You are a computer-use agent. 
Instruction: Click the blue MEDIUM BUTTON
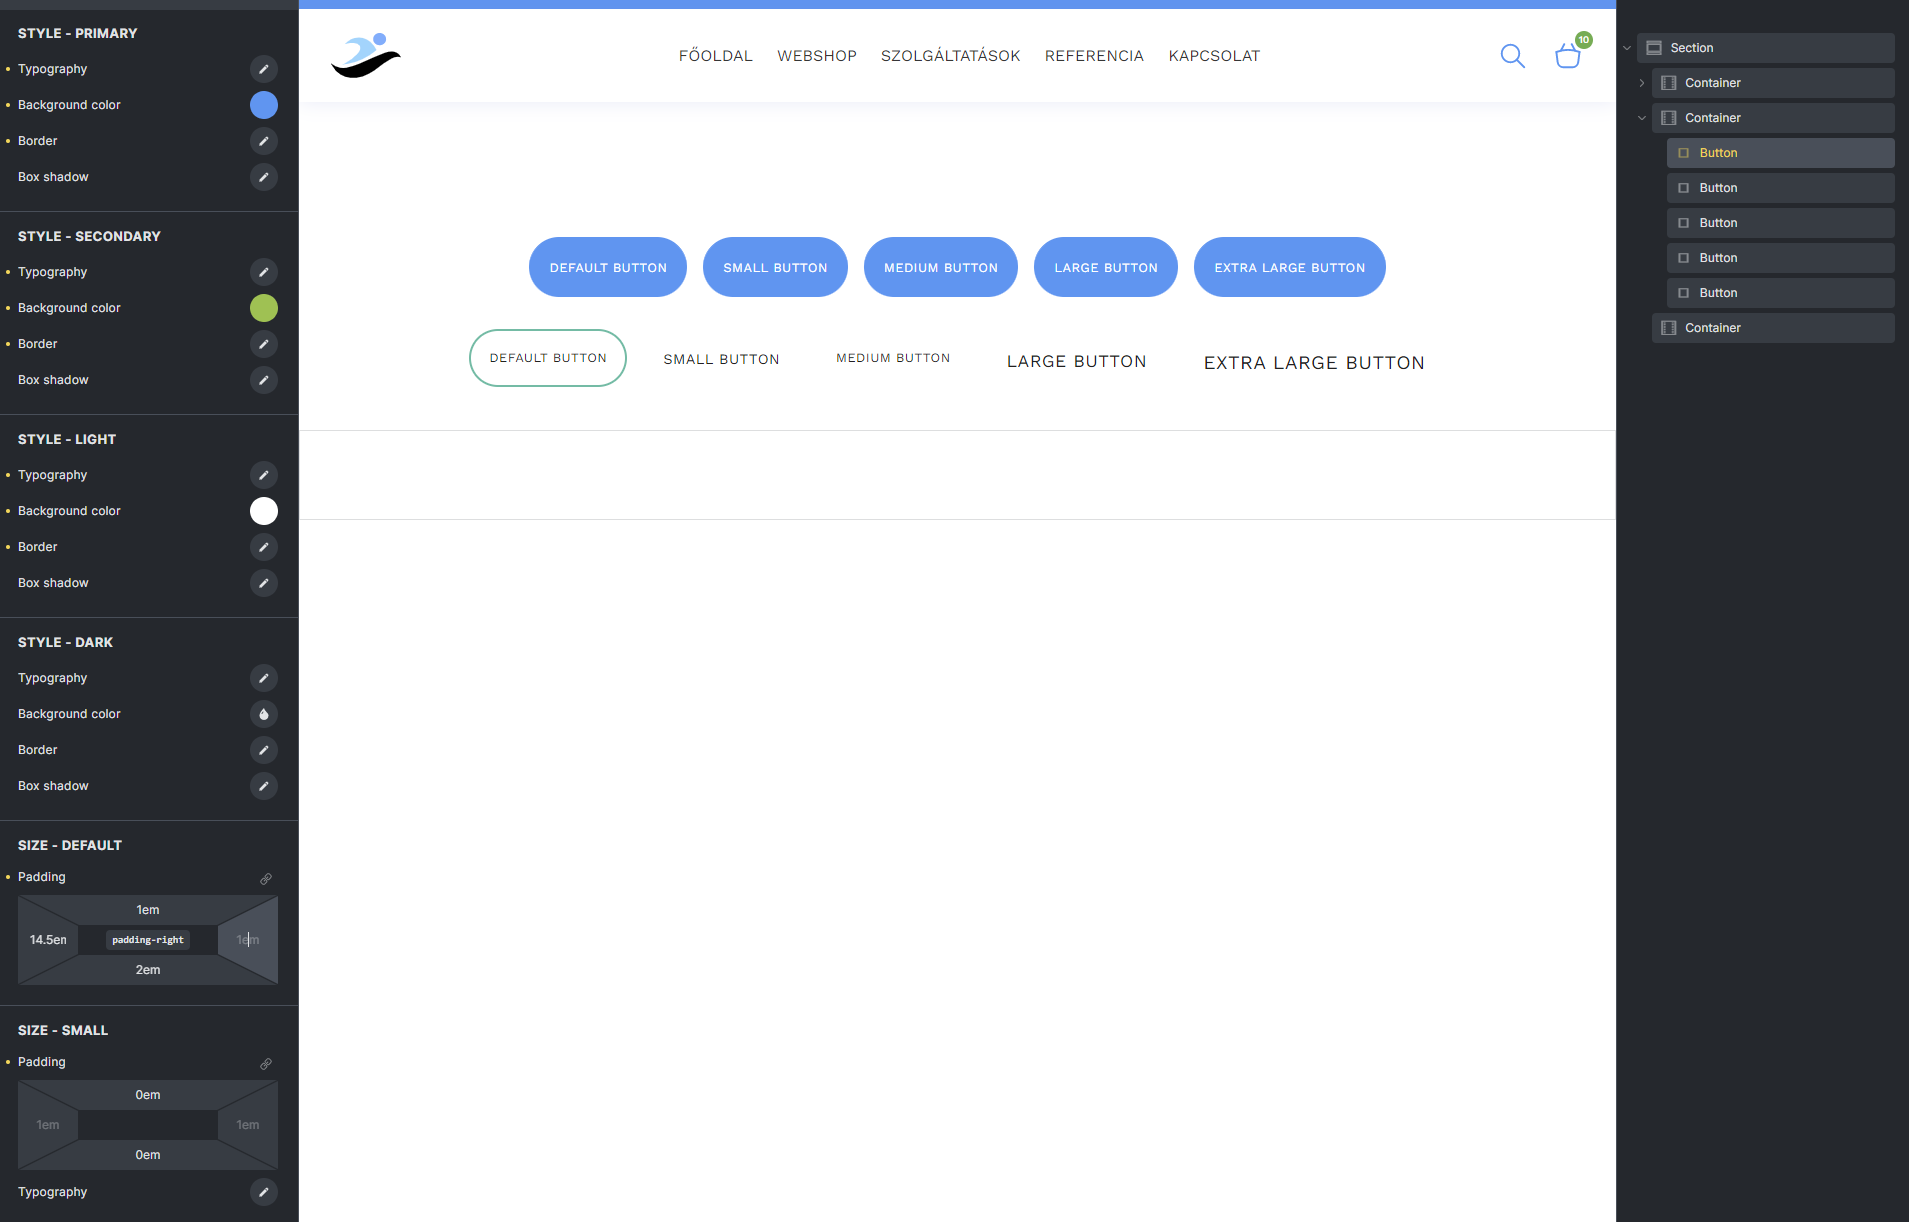941,267
